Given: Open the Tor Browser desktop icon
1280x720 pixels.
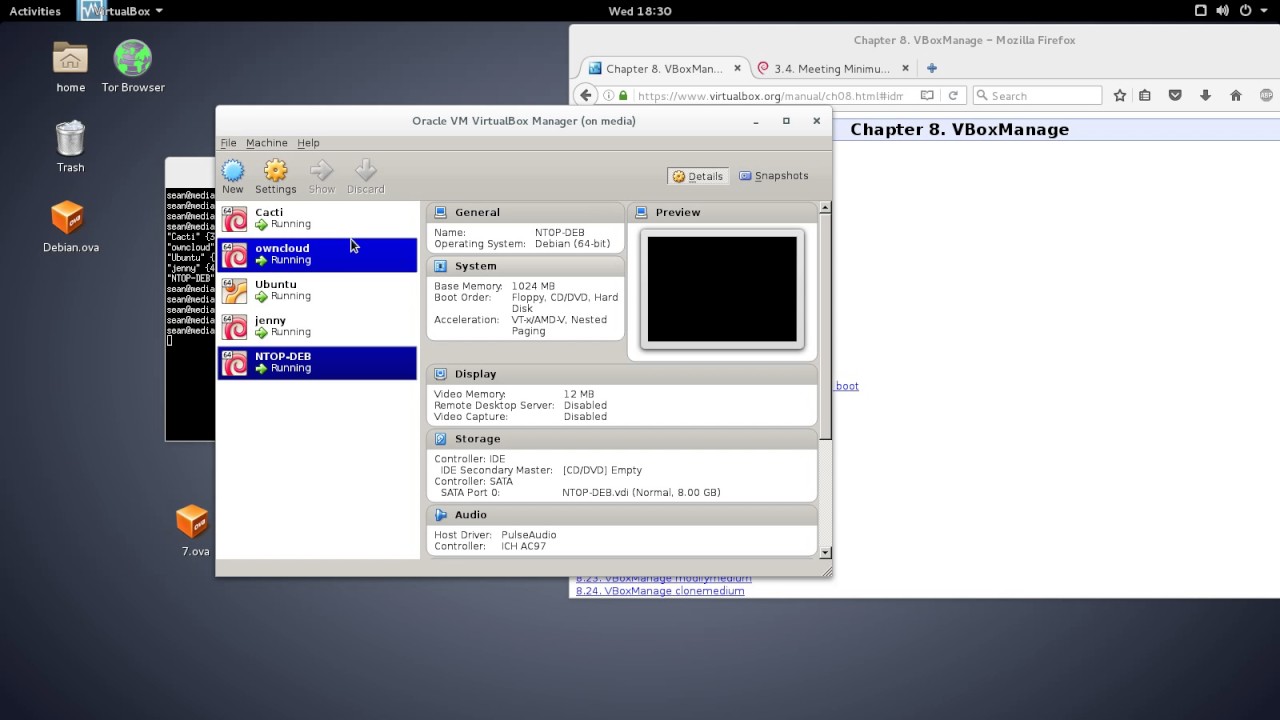Looking at the screenshot, I should pyautogui.click(x=133, y=66).
